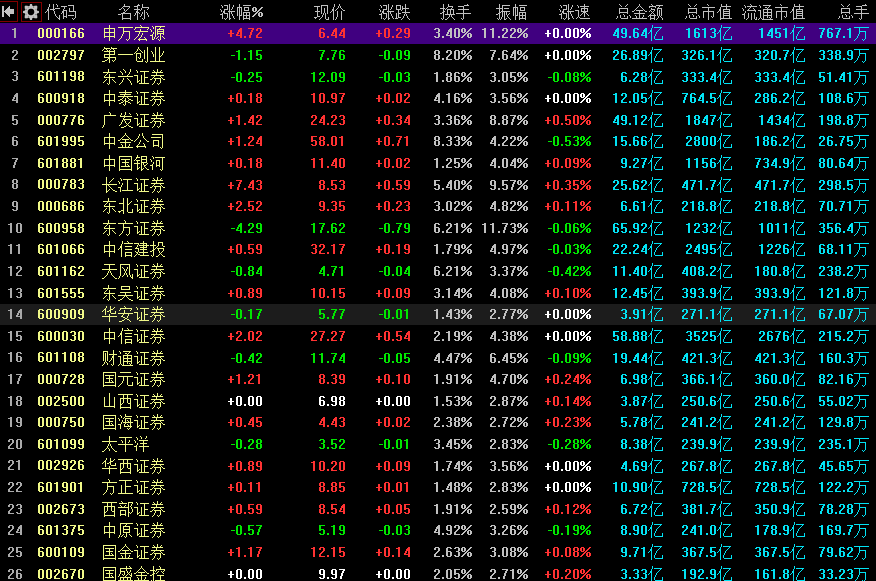876x581 pixels.
Task: Select stock 中金公司
Action: (134, 141)
